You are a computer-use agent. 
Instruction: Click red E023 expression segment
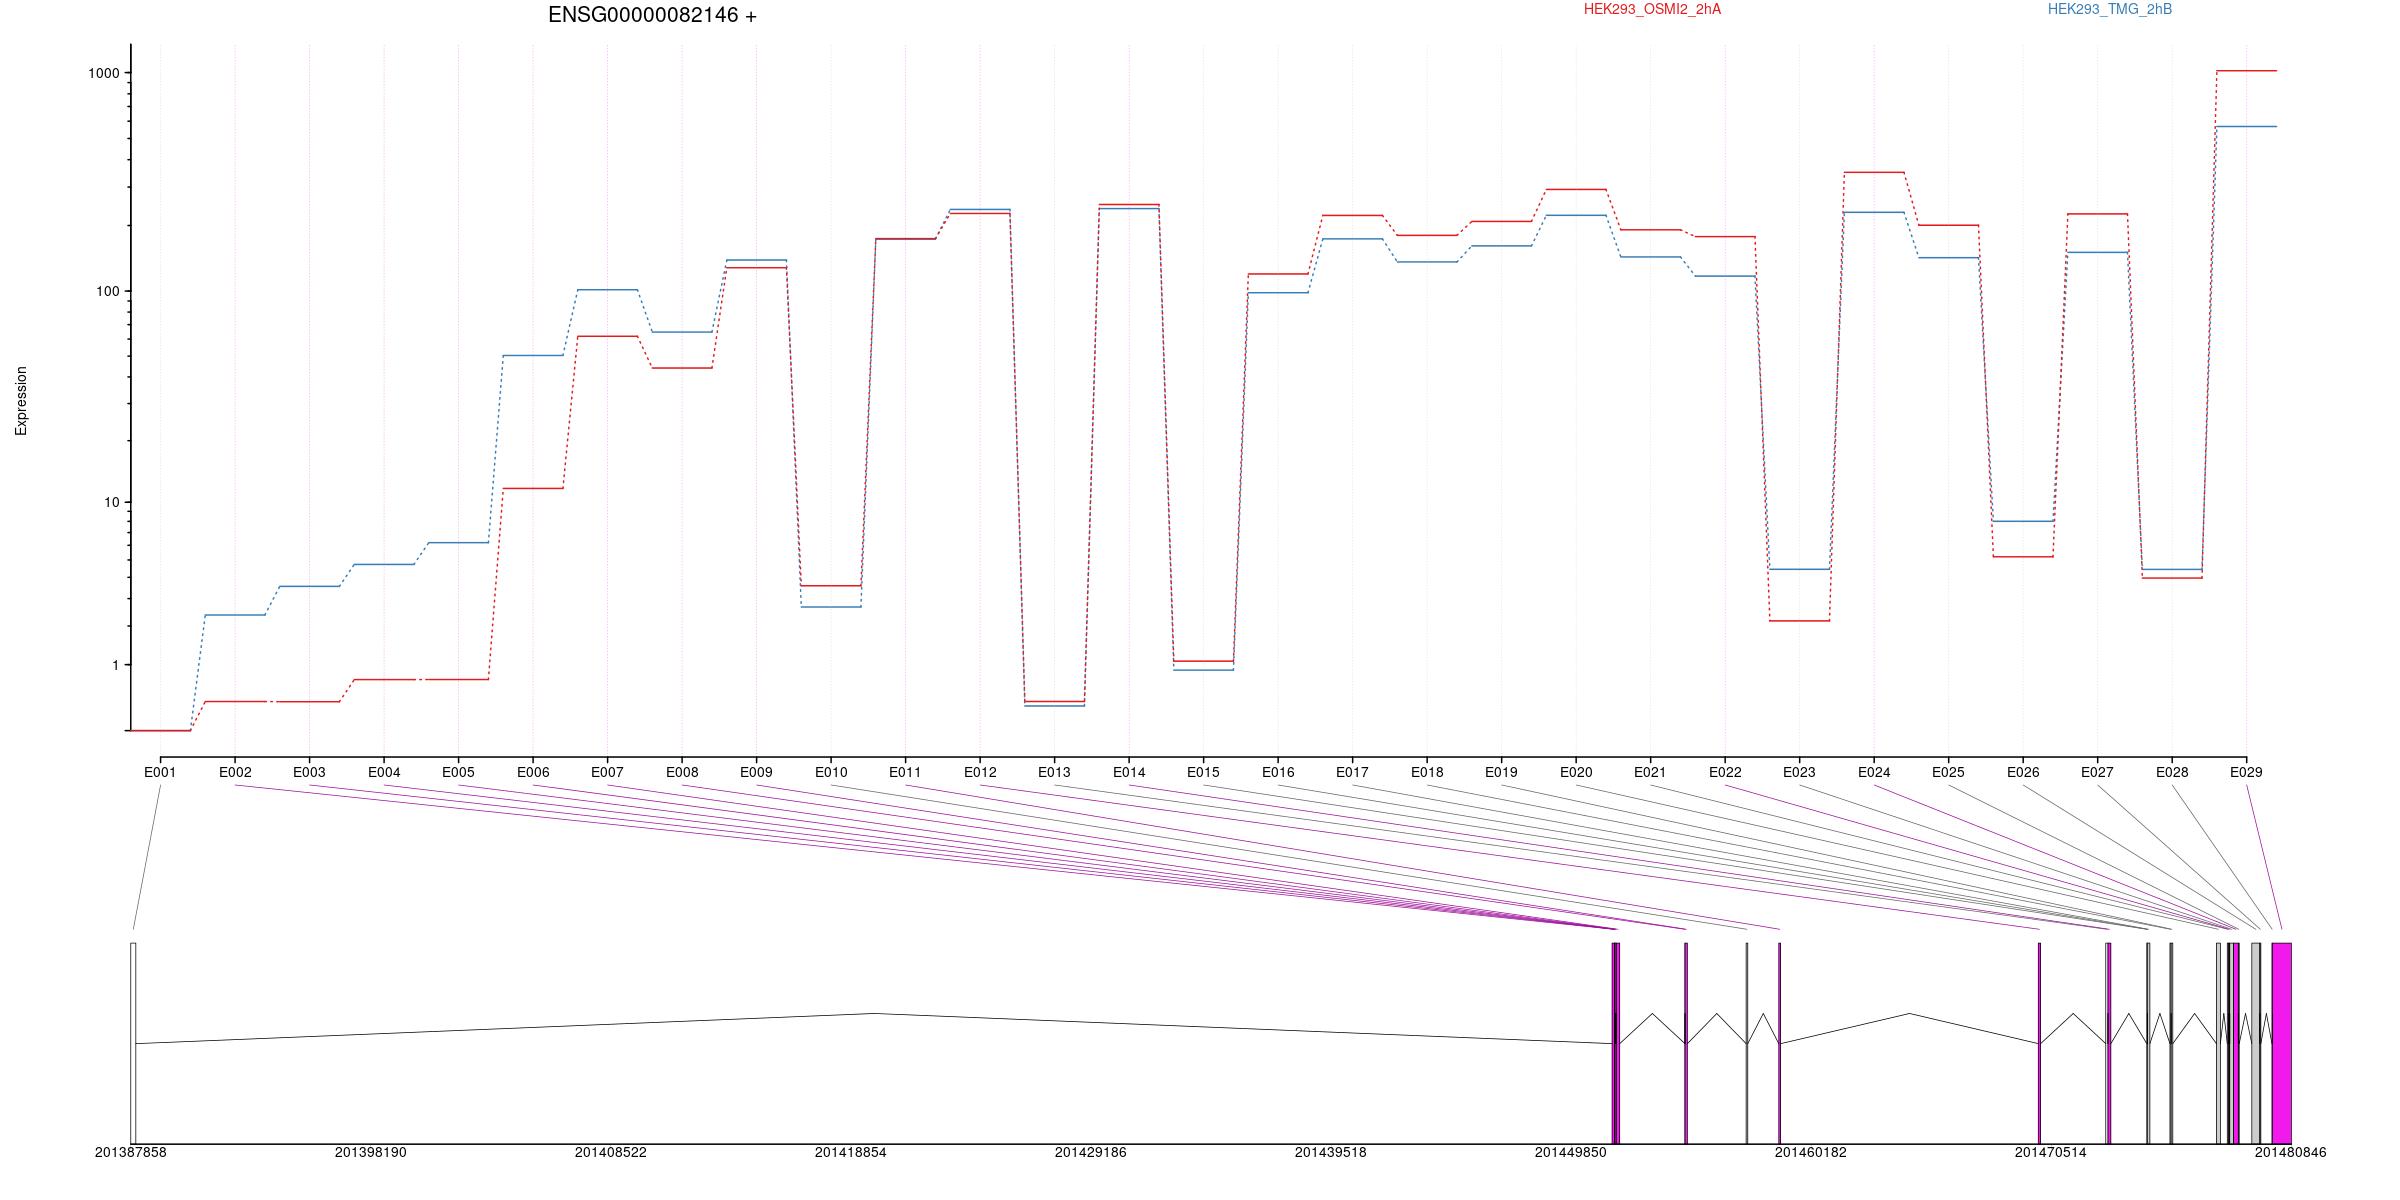coord(1799,621)
